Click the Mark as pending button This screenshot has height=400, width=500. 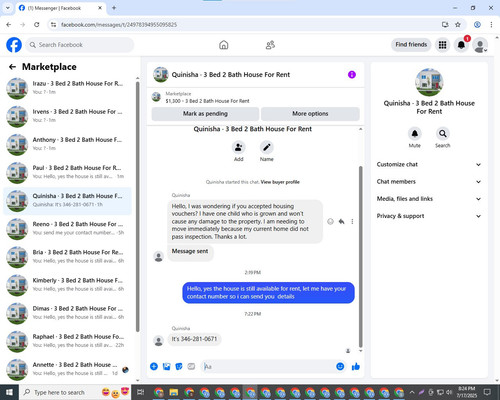205,114
